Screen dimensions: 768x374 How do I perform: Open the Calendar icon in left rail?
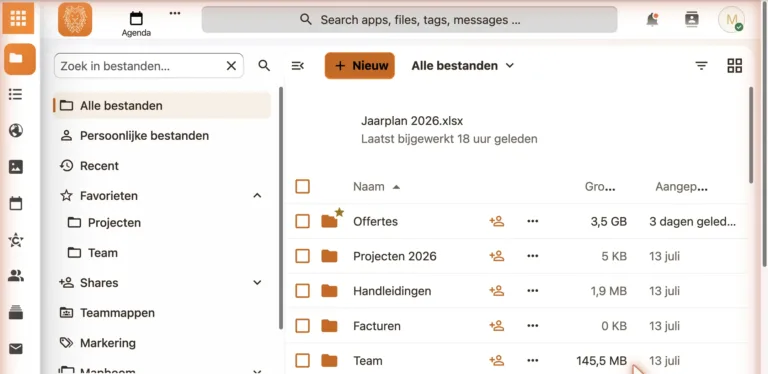coord(16,203)
